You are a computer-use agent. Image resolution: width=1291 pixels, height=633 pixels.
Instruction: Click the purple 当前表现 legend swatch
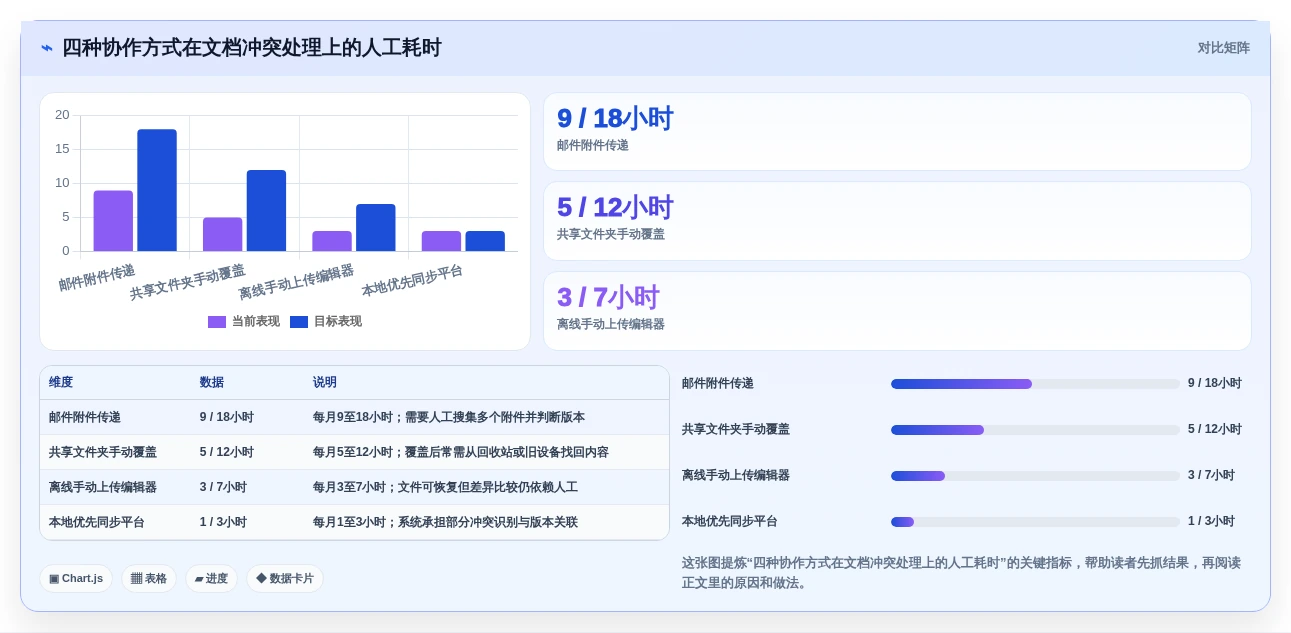[217, 322]
